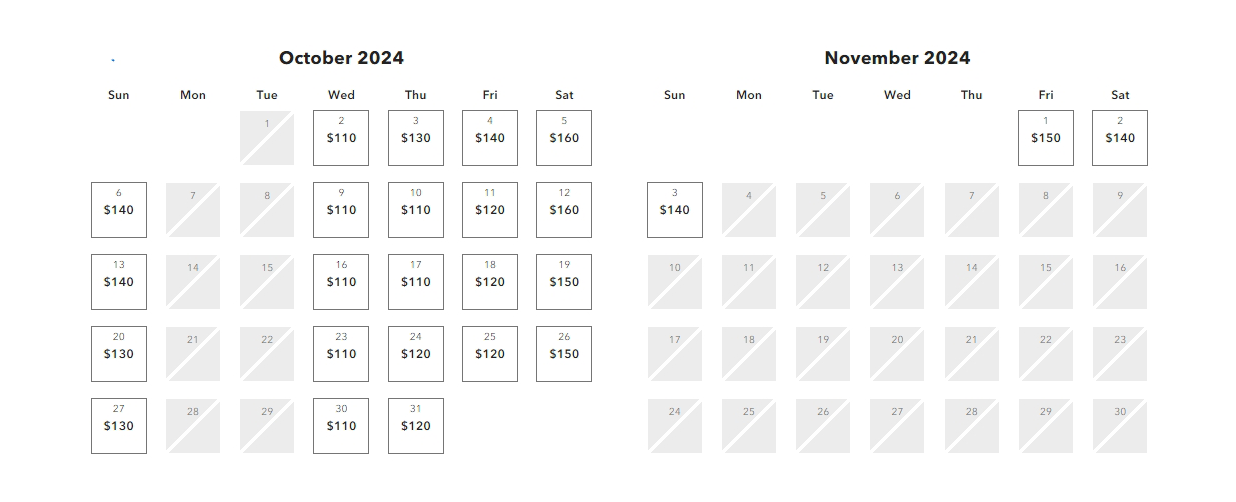This screenshot has width=1236, height=502.
Task: Choose Saturday October 26 for $150
Action: pos(564,354)
